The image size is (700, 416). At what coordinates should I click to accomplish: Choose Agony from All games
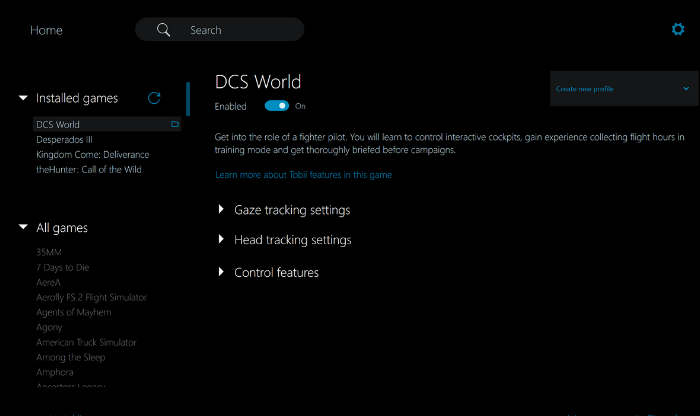49,328
